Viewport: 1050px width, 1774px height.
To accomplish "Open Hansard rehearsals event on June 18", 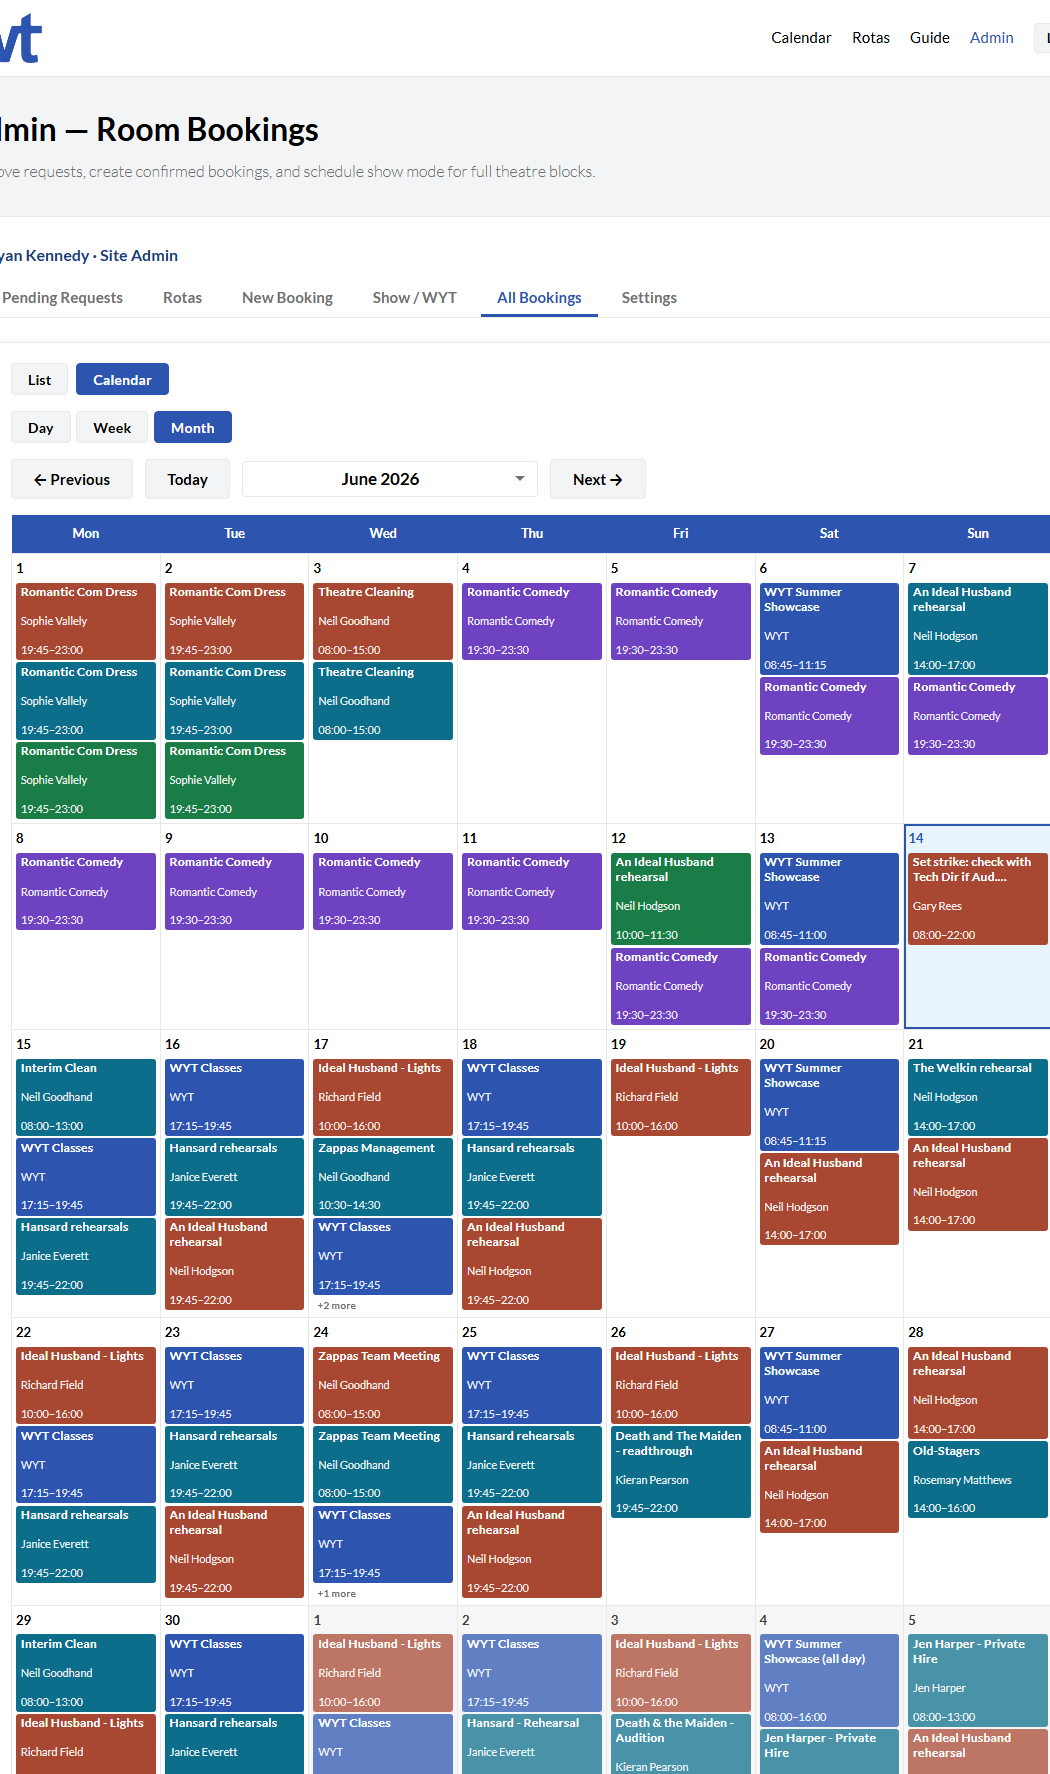I will 532,1177.
